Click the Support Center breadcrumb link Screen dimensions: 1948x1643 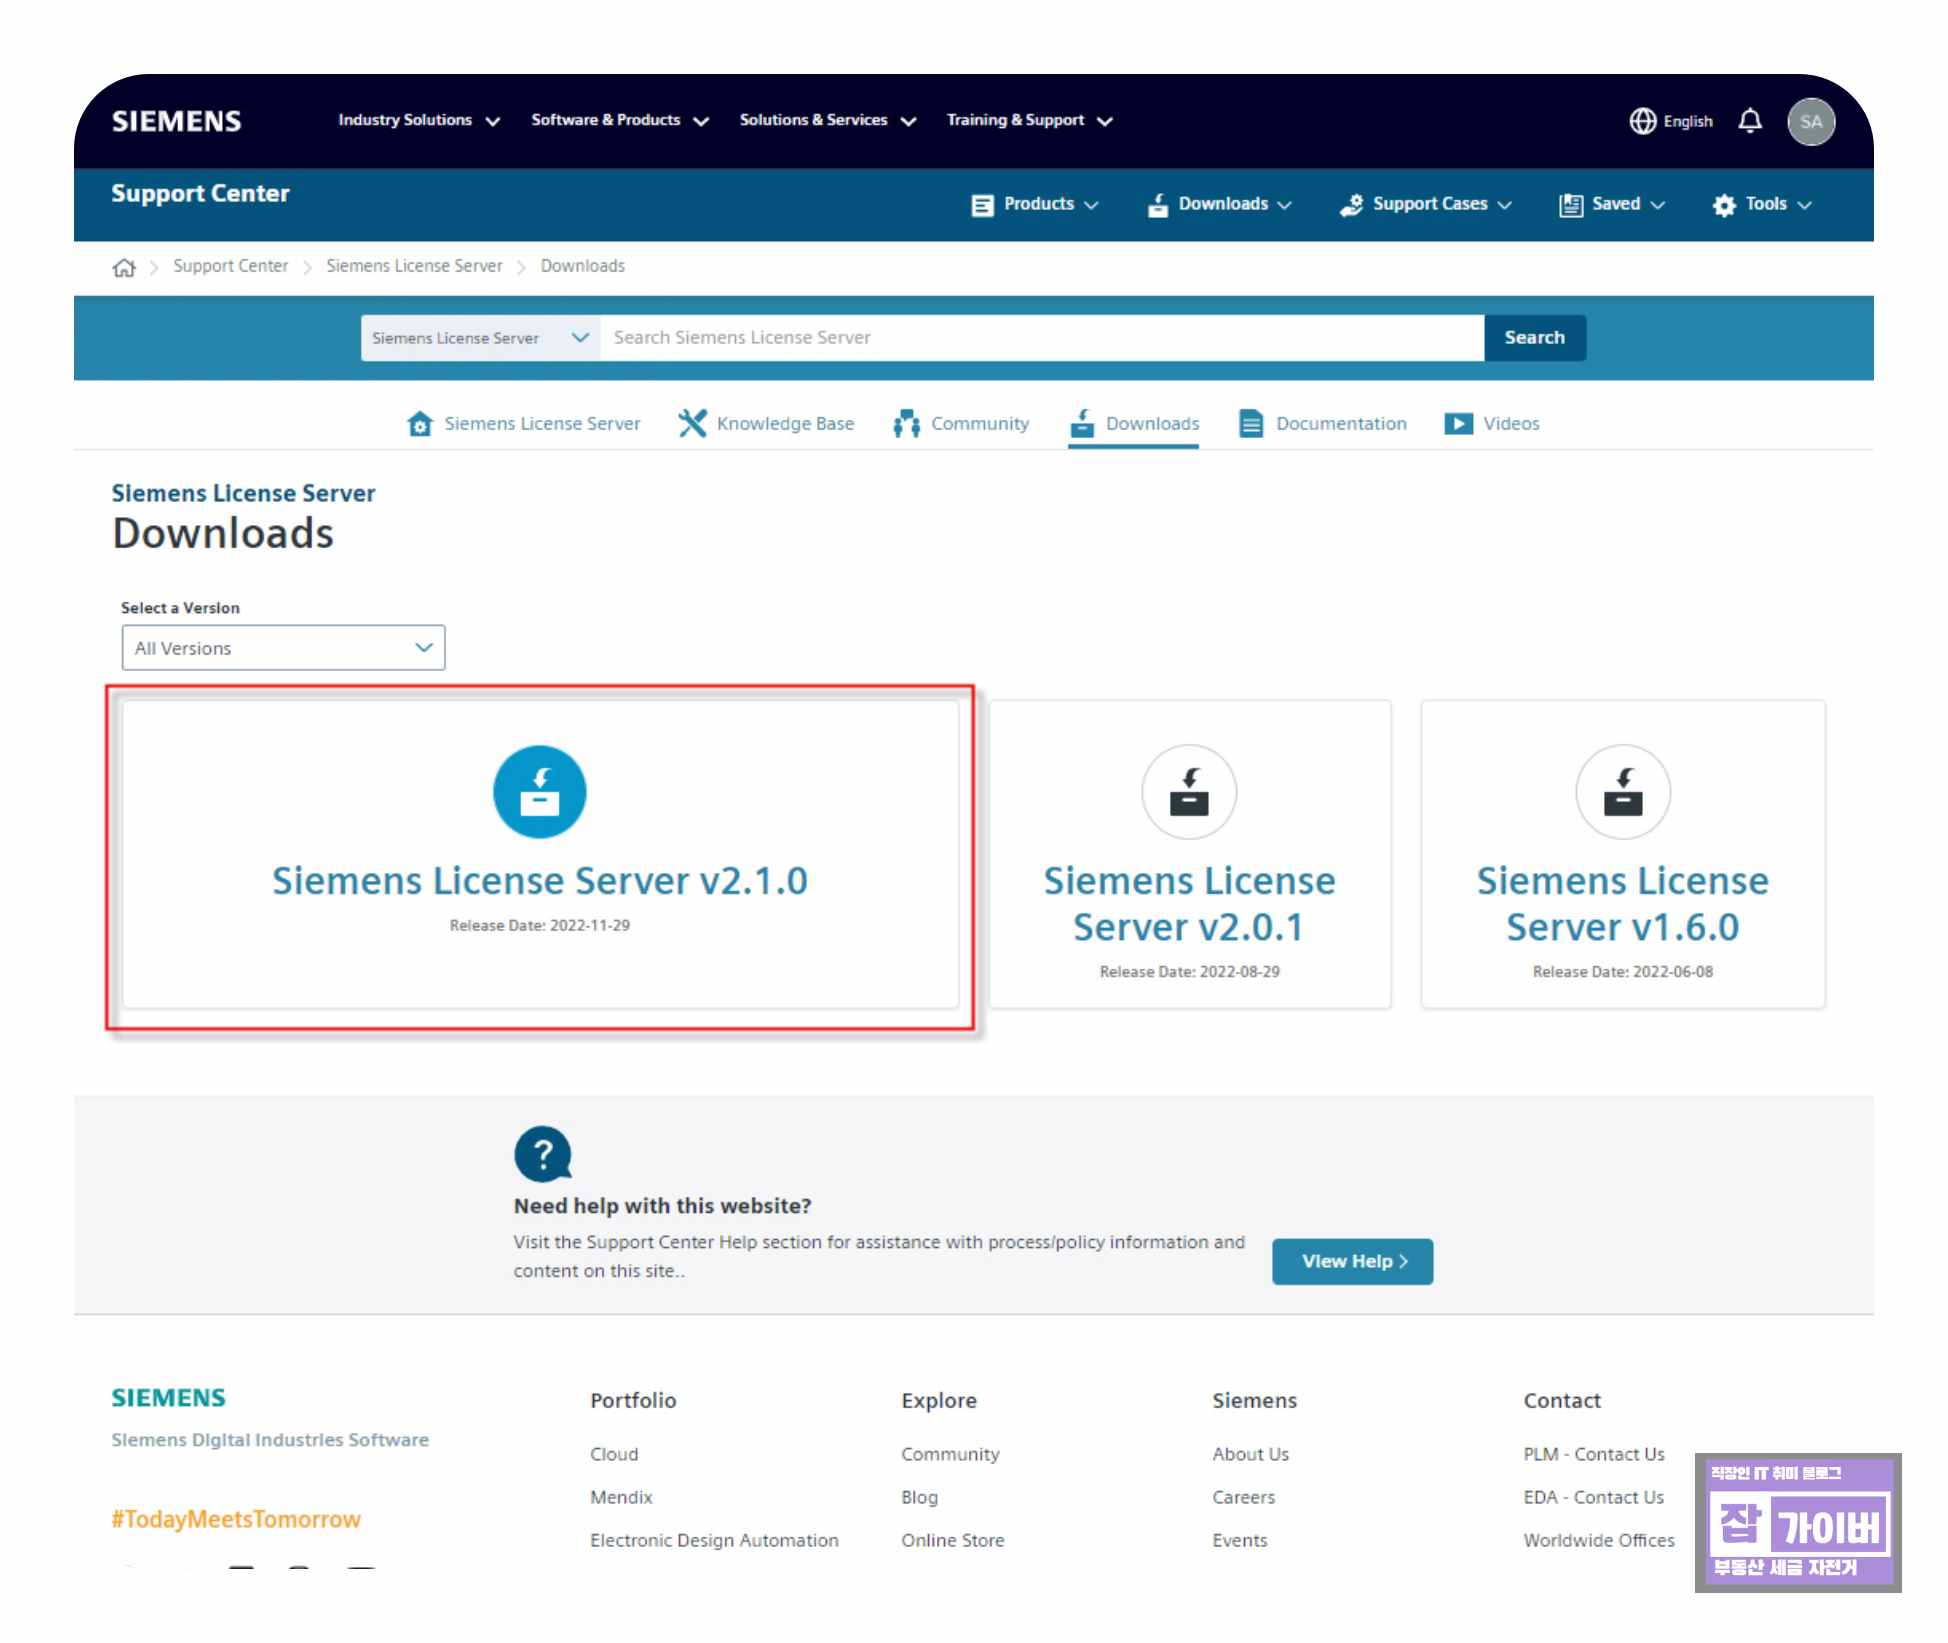[x=230, y=266]
